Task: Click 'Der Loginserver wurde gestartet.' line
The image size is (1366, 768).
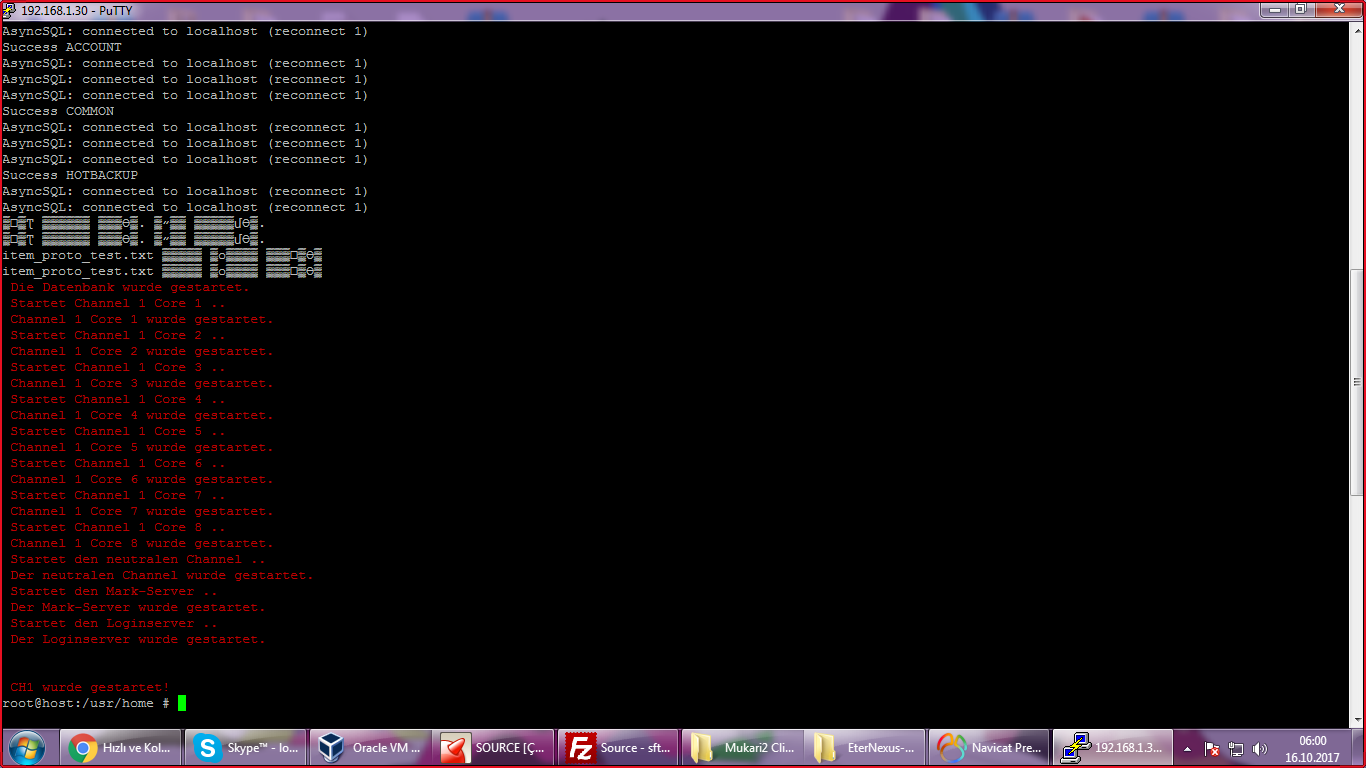Action: click(138, 639)
